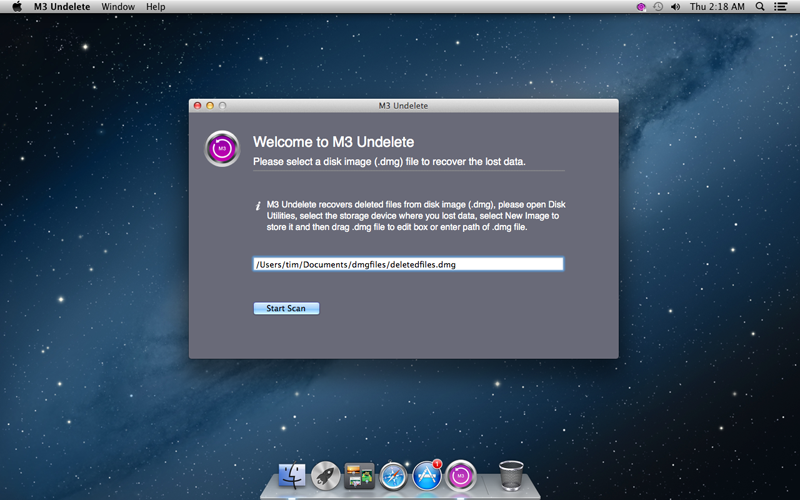Click the M3 Undelete logo in the window
This screenshot has height=500, width=800.
click(x=222, y=148)
